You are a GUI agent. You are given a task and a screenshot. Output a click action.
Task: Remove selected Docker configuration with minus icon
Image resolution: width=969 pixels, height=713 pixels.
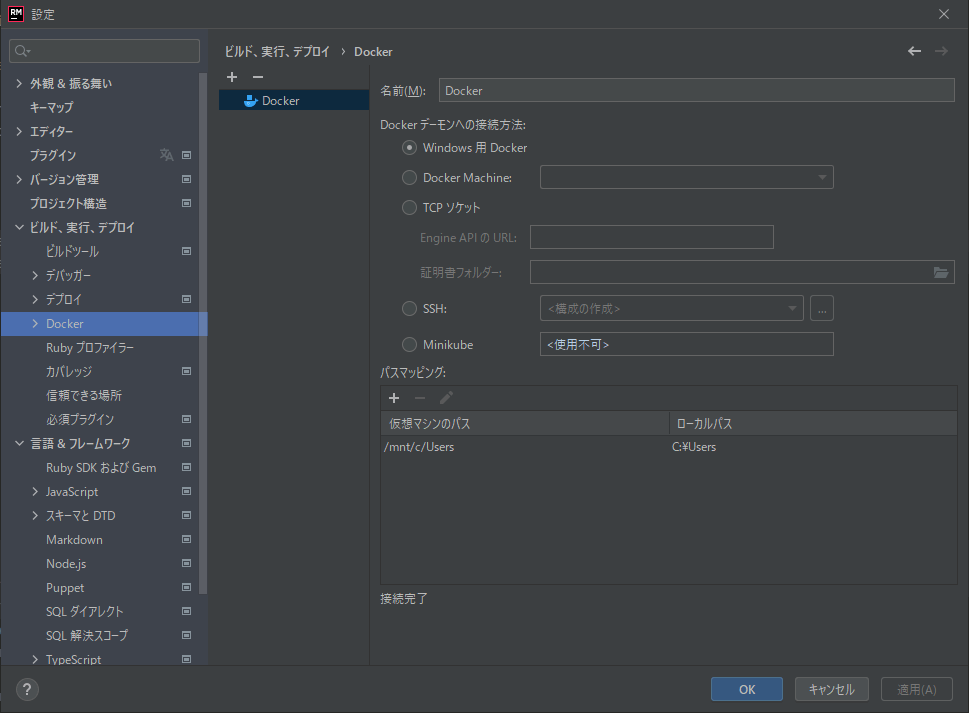pos(258,77)
